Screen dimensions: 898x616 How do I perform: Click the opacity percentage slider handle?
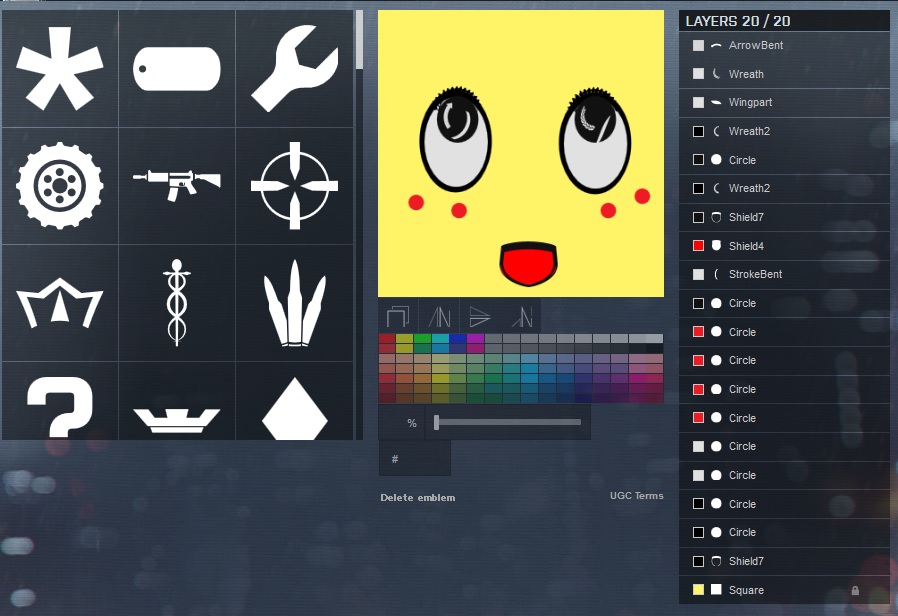436,422
